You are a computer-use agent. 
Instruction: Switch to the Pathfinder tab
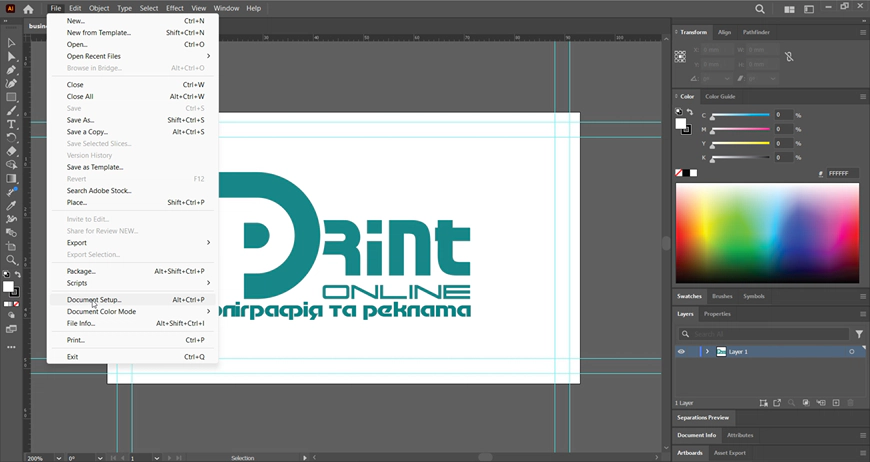(756, 32)
